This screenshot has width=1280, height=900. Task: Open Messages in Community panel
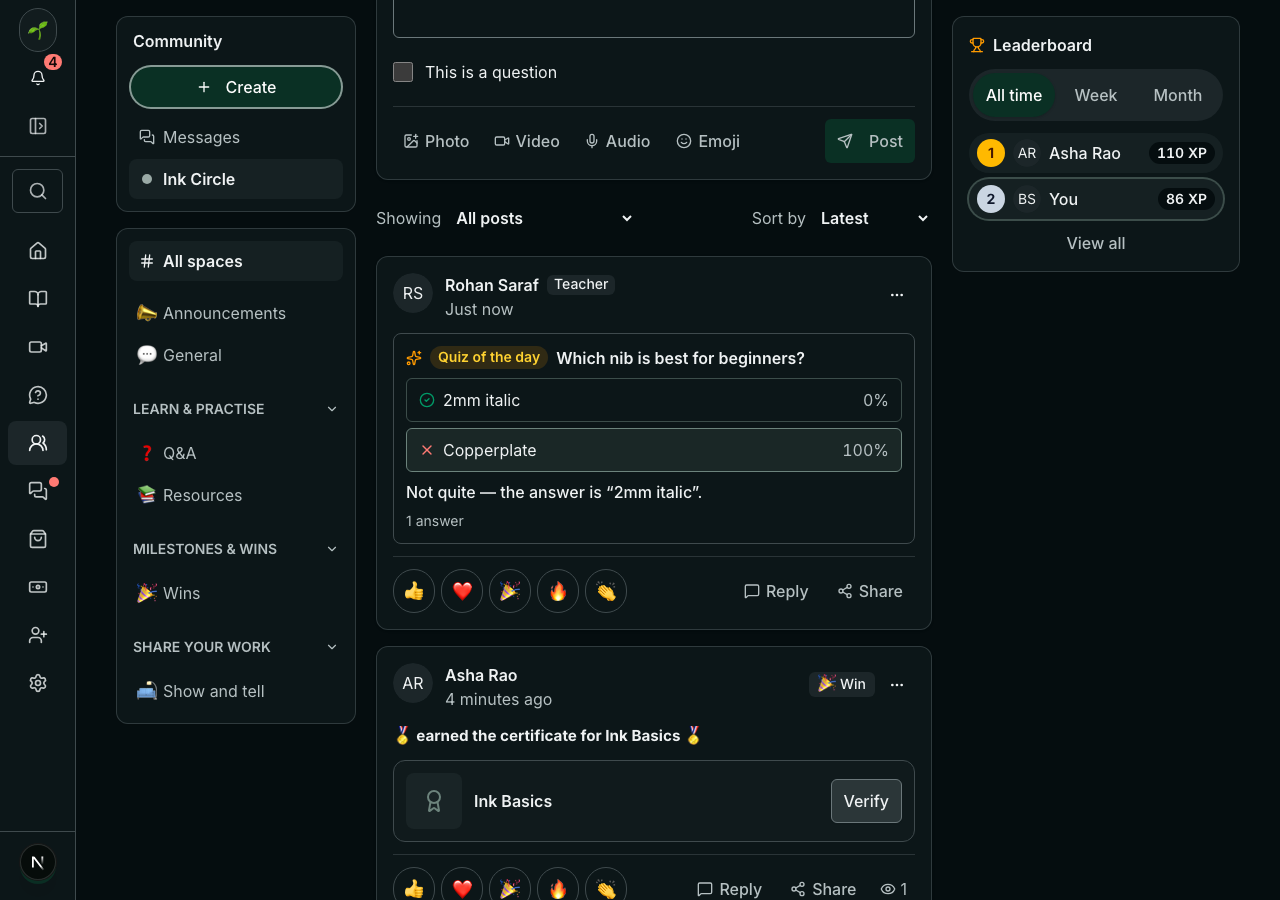click(236, 137)
